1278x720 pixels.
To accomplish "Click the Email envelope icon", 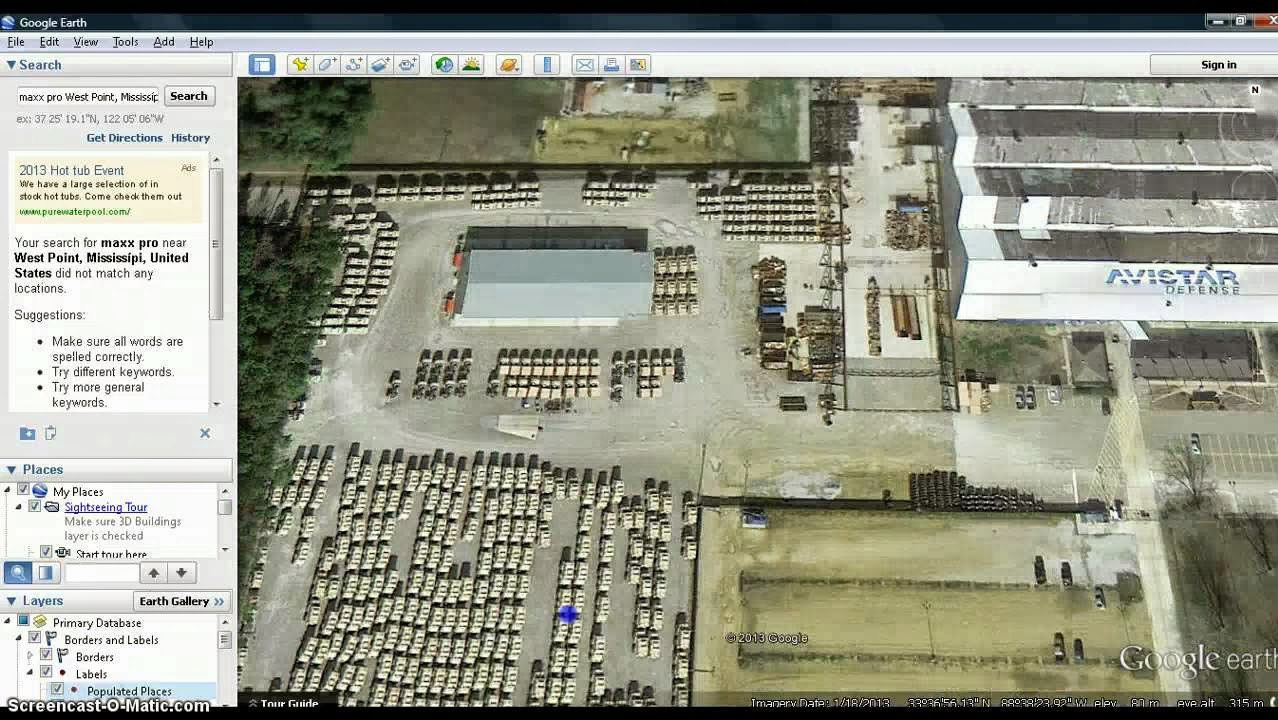I will (x=585, y=64).
